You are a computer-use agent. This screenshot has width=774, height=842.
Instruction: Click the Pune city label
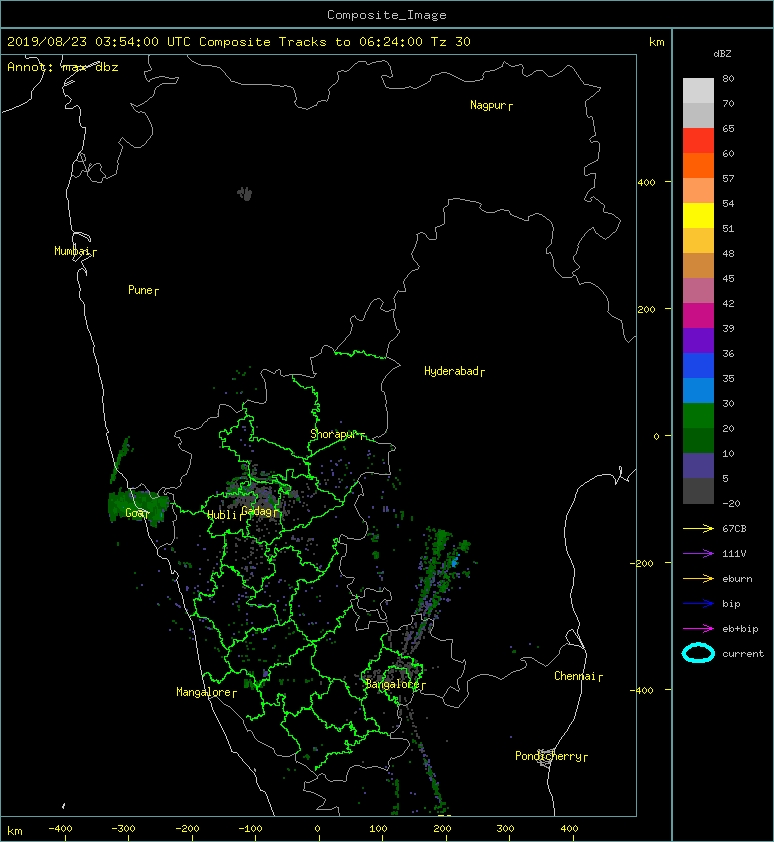[140, 290]
